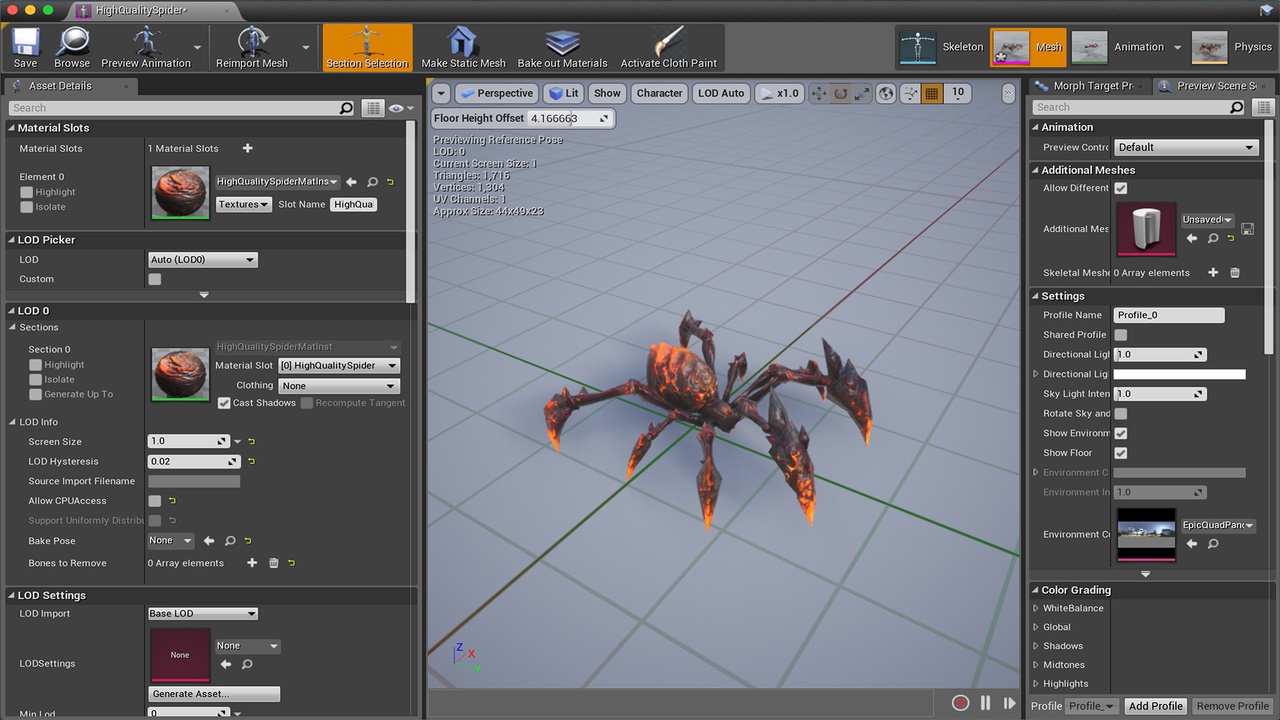1280x720 pixels.
Task: Pause the preview playback
Action: (986, 703)
